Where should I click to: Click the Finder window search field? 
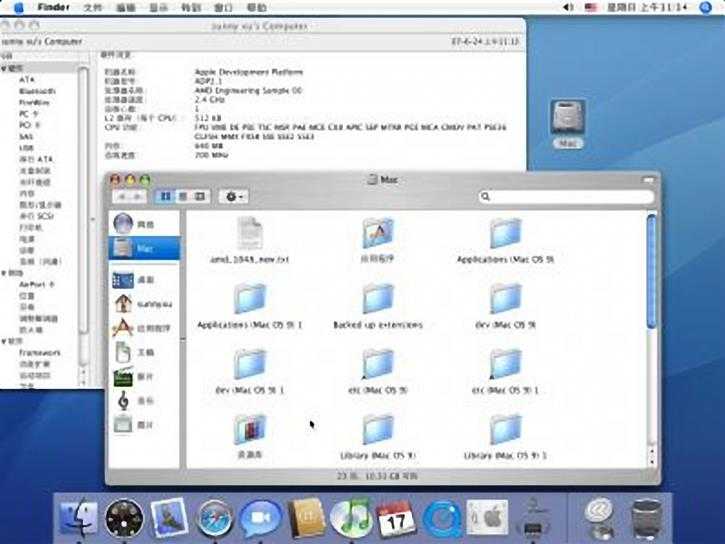pos(566,196)
